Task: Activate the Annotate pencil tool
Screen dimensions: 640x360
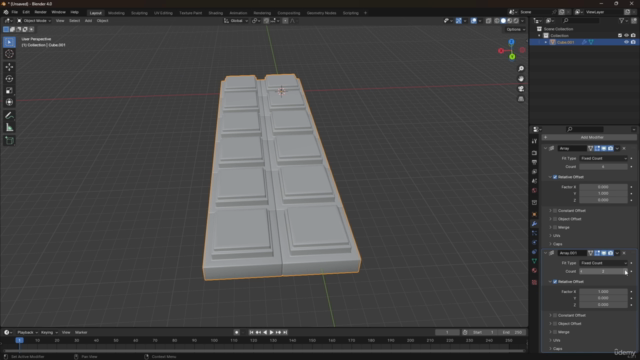Action: click(x=9, y=116)
